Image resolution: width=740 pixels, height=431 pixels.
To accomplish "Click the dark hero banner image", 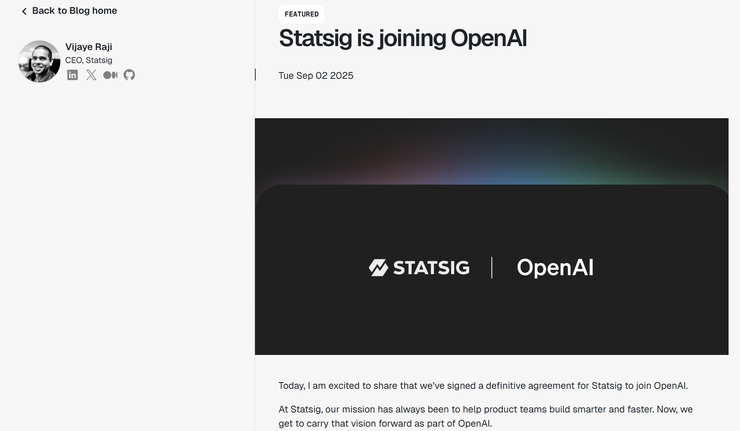I will [491, 320].
